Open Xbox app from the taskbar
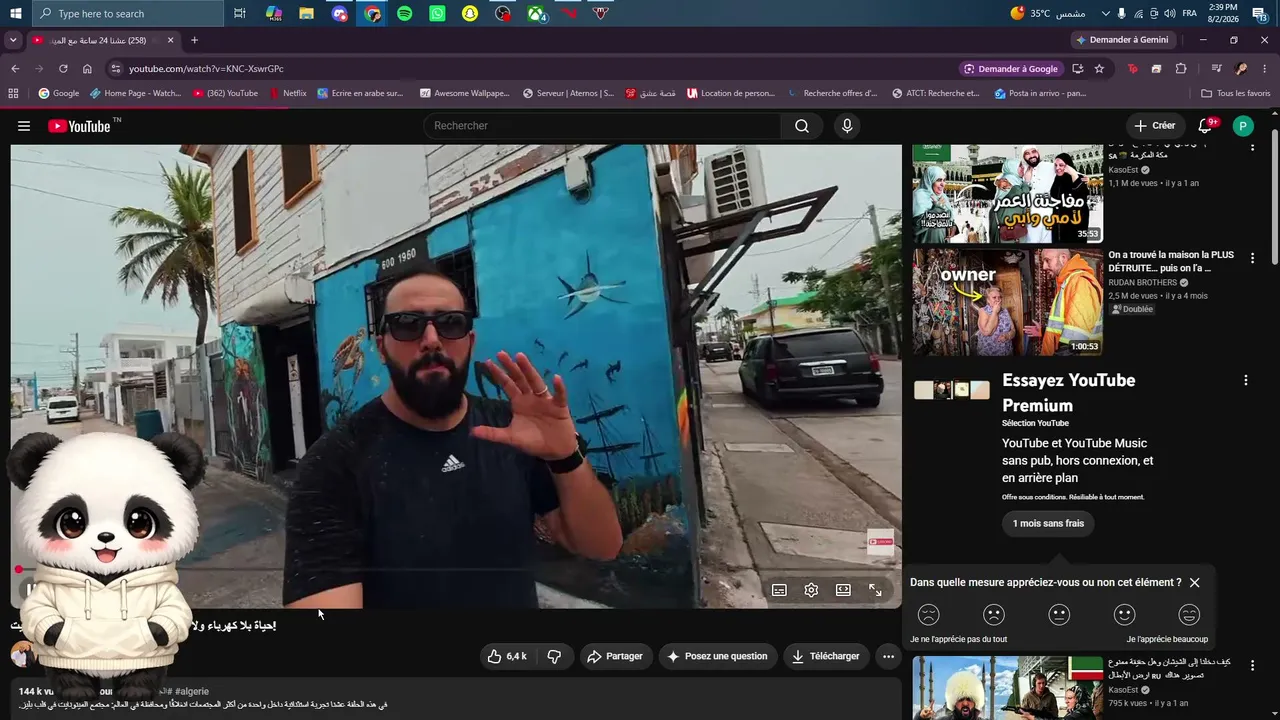 coord(537,13)
